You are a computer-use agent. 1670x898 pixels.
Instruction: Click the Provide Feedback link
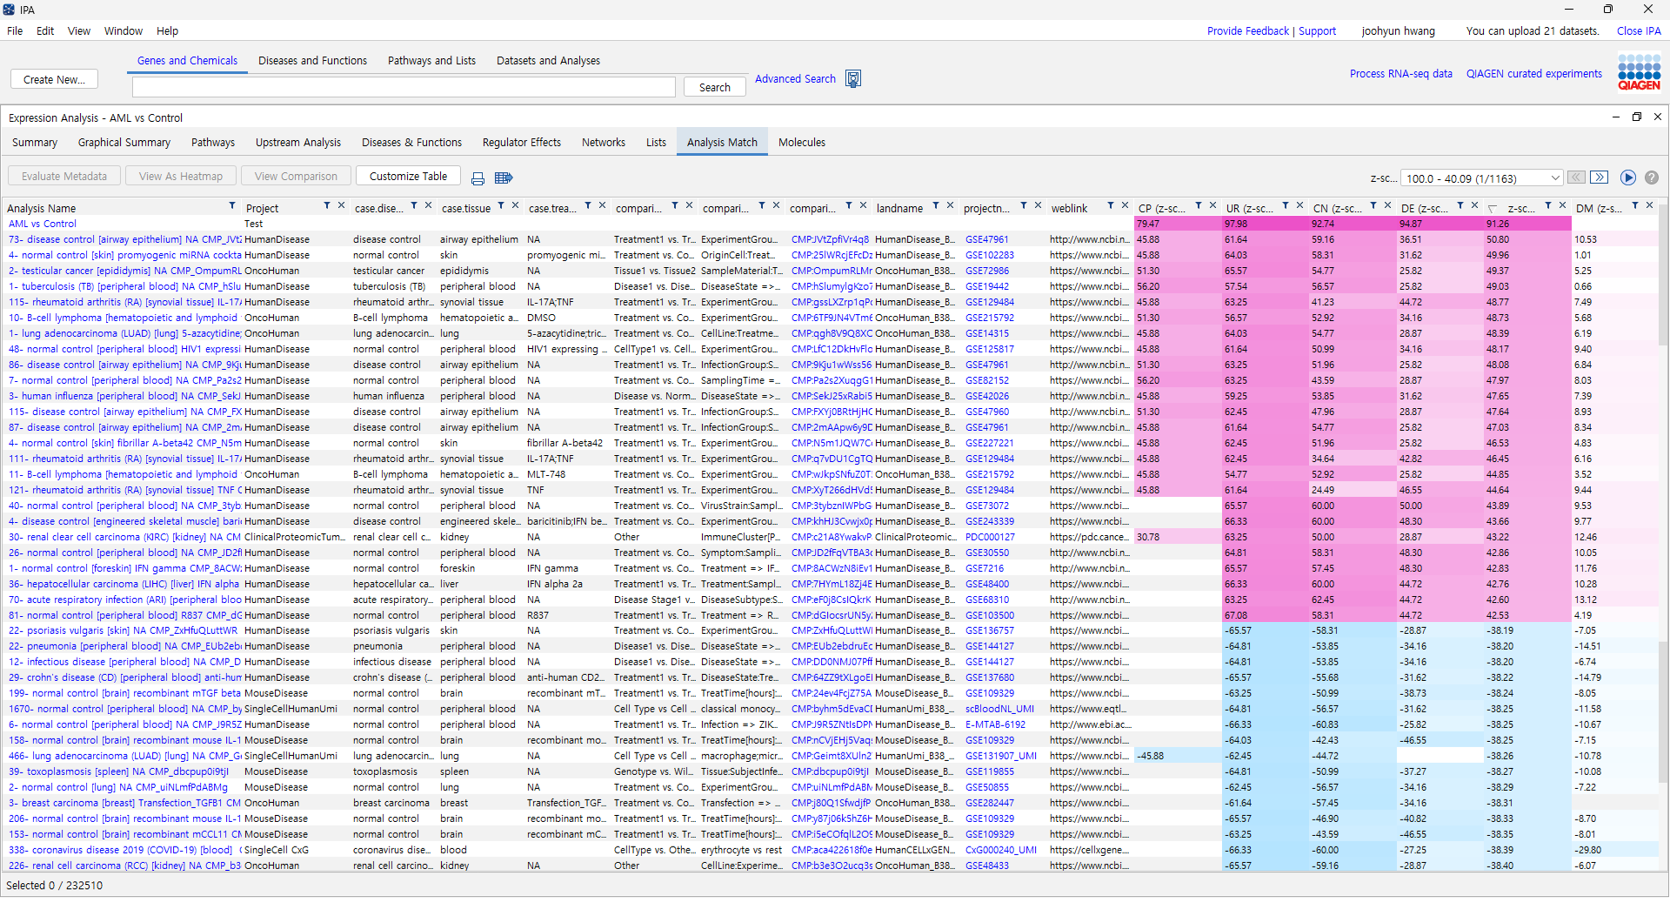[1247, 31]
